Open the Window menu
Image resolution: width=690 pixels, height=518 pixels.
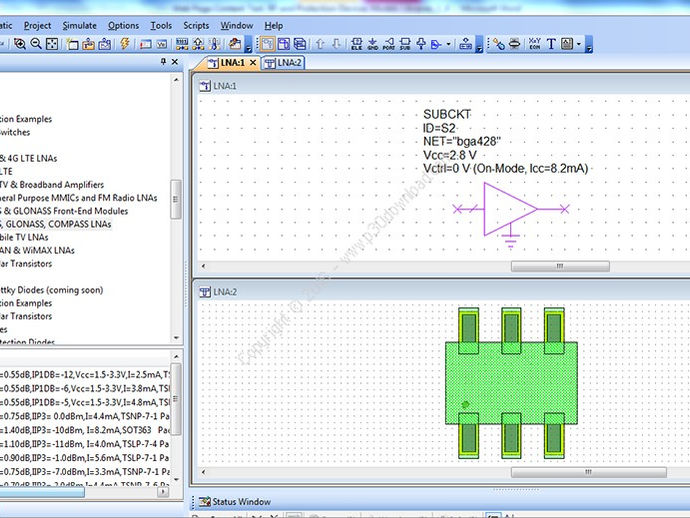(237, 26)
